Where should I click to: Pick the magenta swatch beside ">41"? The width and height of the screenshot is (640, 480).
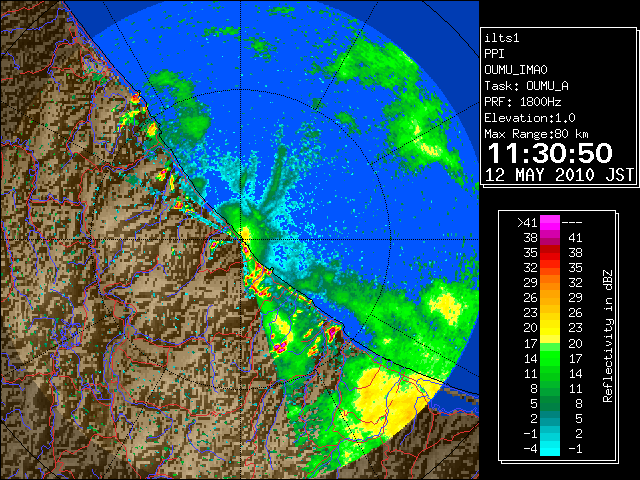pos(550,222)
